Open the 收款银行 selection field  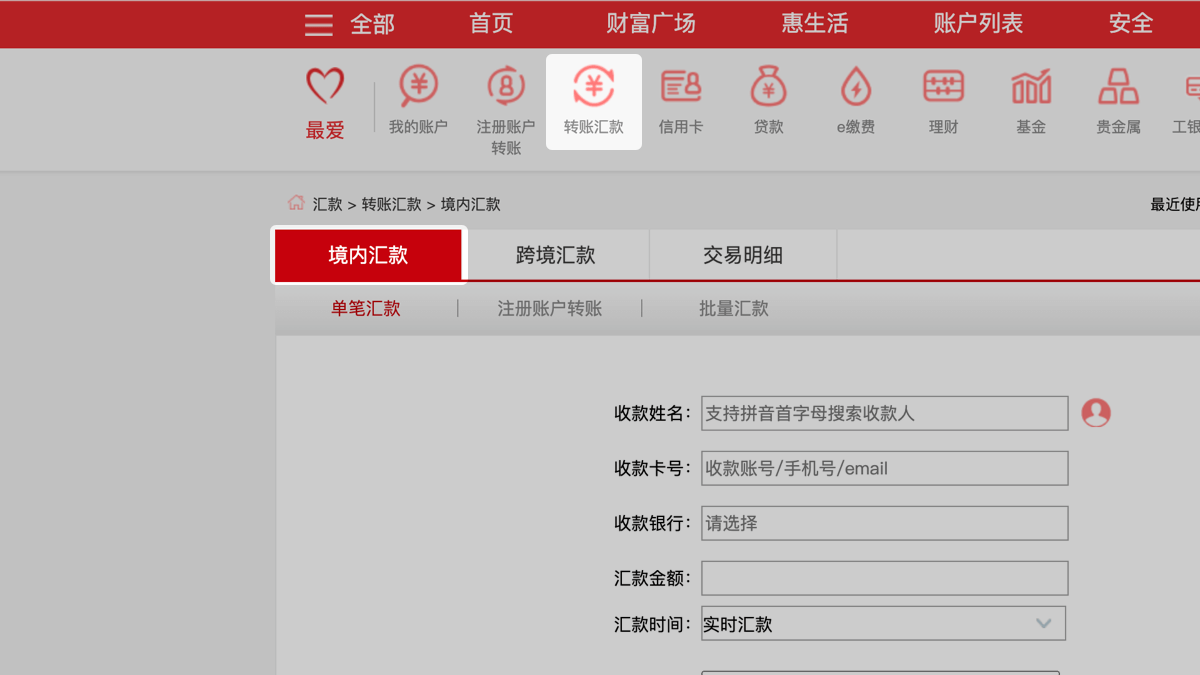(884, 523)
